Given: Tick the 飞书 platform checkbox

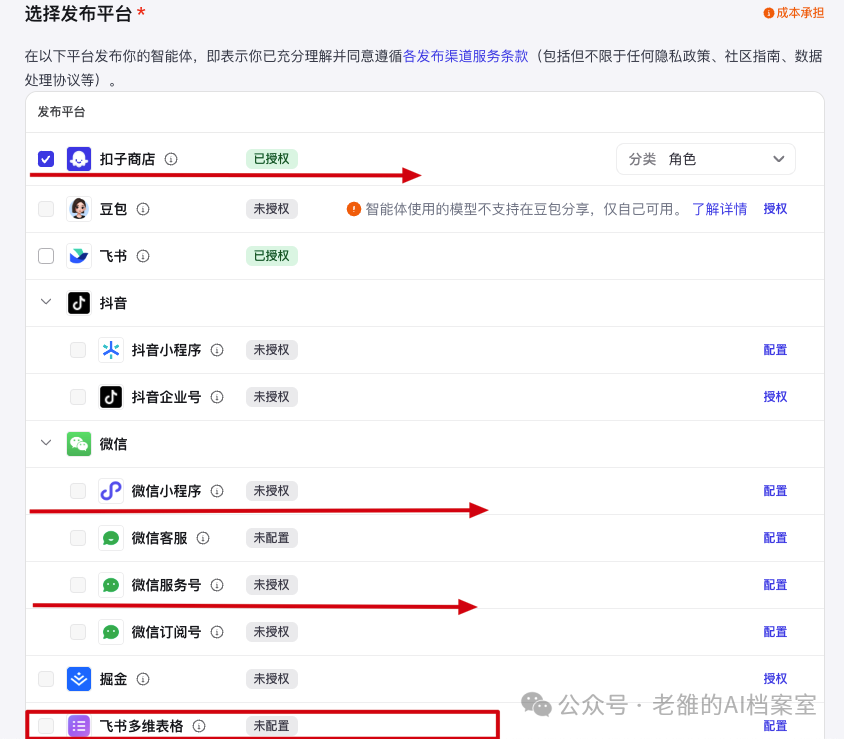Looking at the screenshot, I should 46,256.
